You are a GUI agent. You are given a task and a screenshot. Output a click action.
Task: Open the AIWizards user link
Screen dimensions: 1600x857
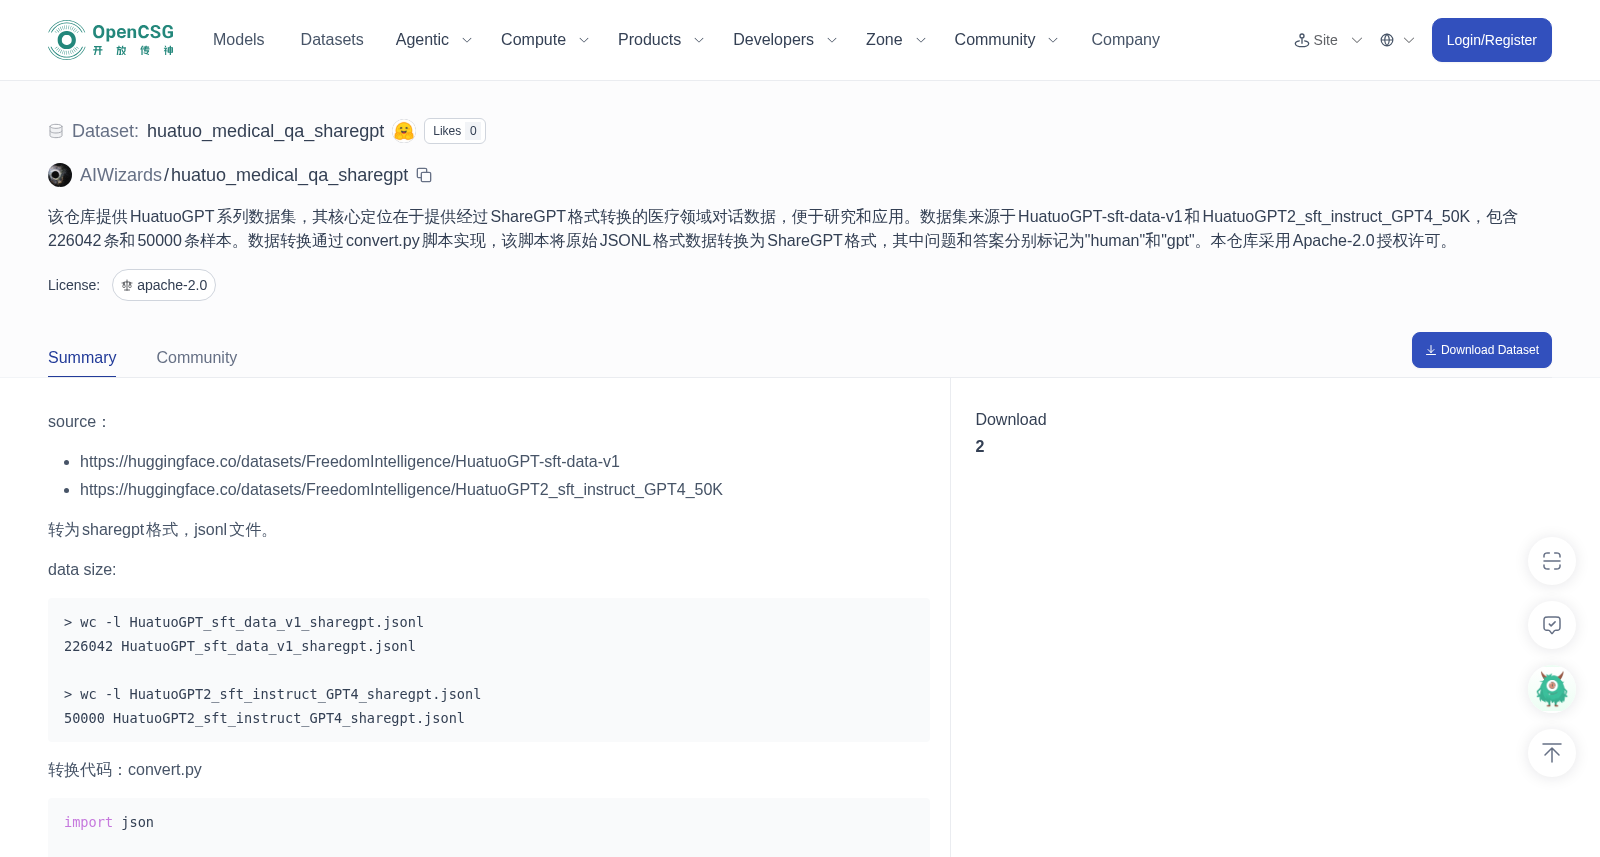(x=121, y=175)
